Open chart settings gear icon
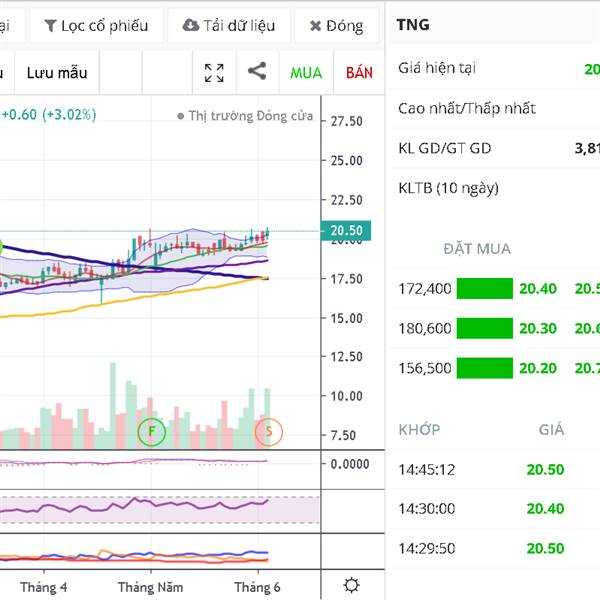The height and width of the screenshot is (600, 600). 351,586
